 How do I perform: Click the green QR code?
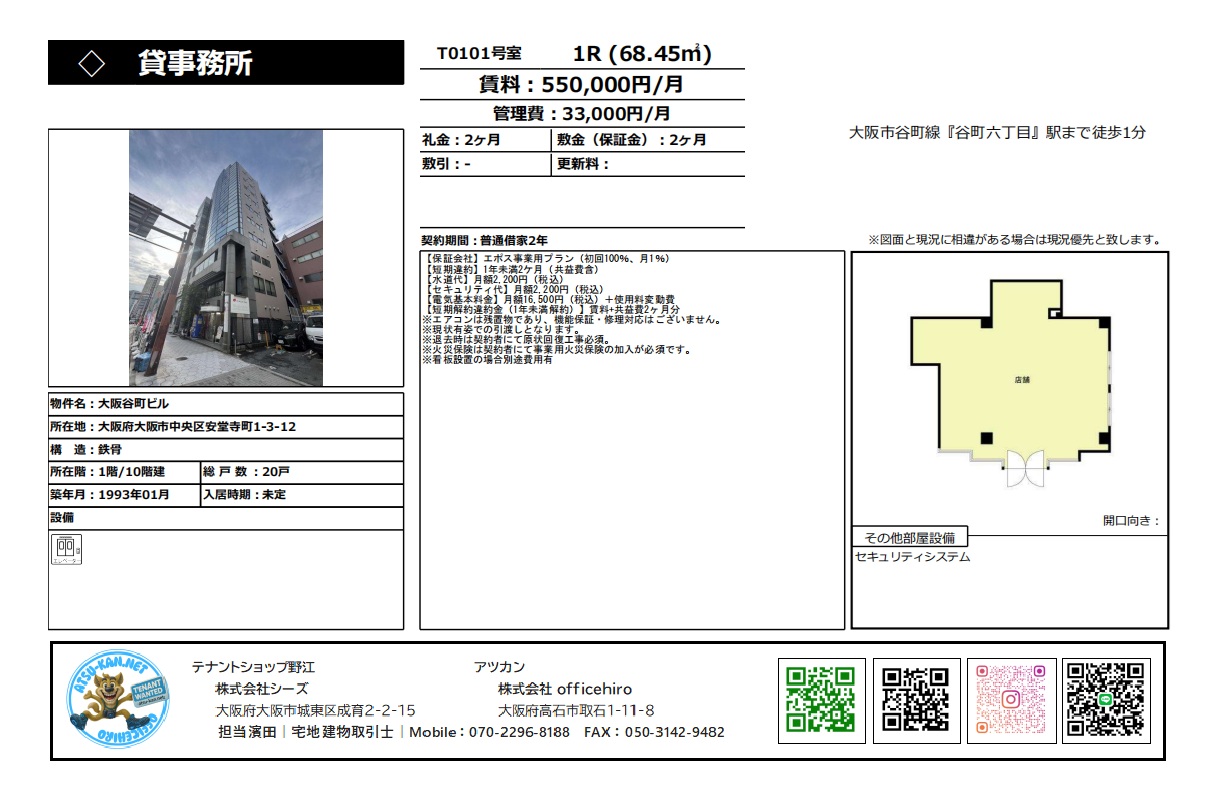822,700
